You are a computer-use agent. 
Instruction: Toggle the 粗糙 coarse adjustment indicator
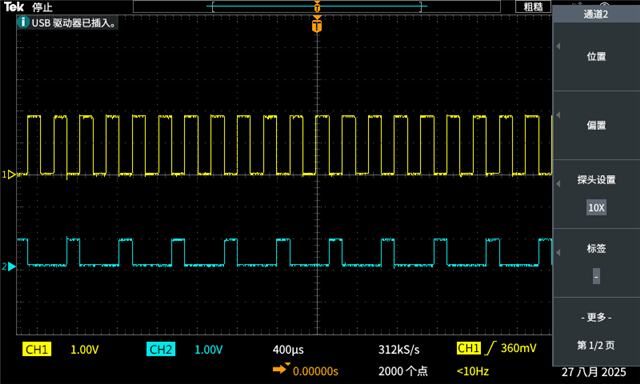click(533, 7)
